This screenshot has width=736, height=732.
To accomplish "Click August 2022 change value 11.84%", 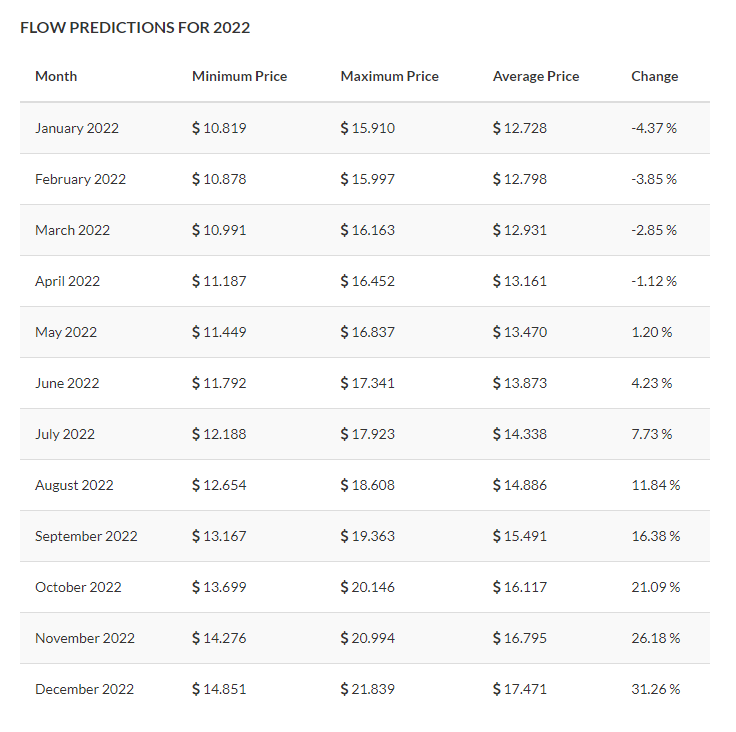I will [655, 485].
